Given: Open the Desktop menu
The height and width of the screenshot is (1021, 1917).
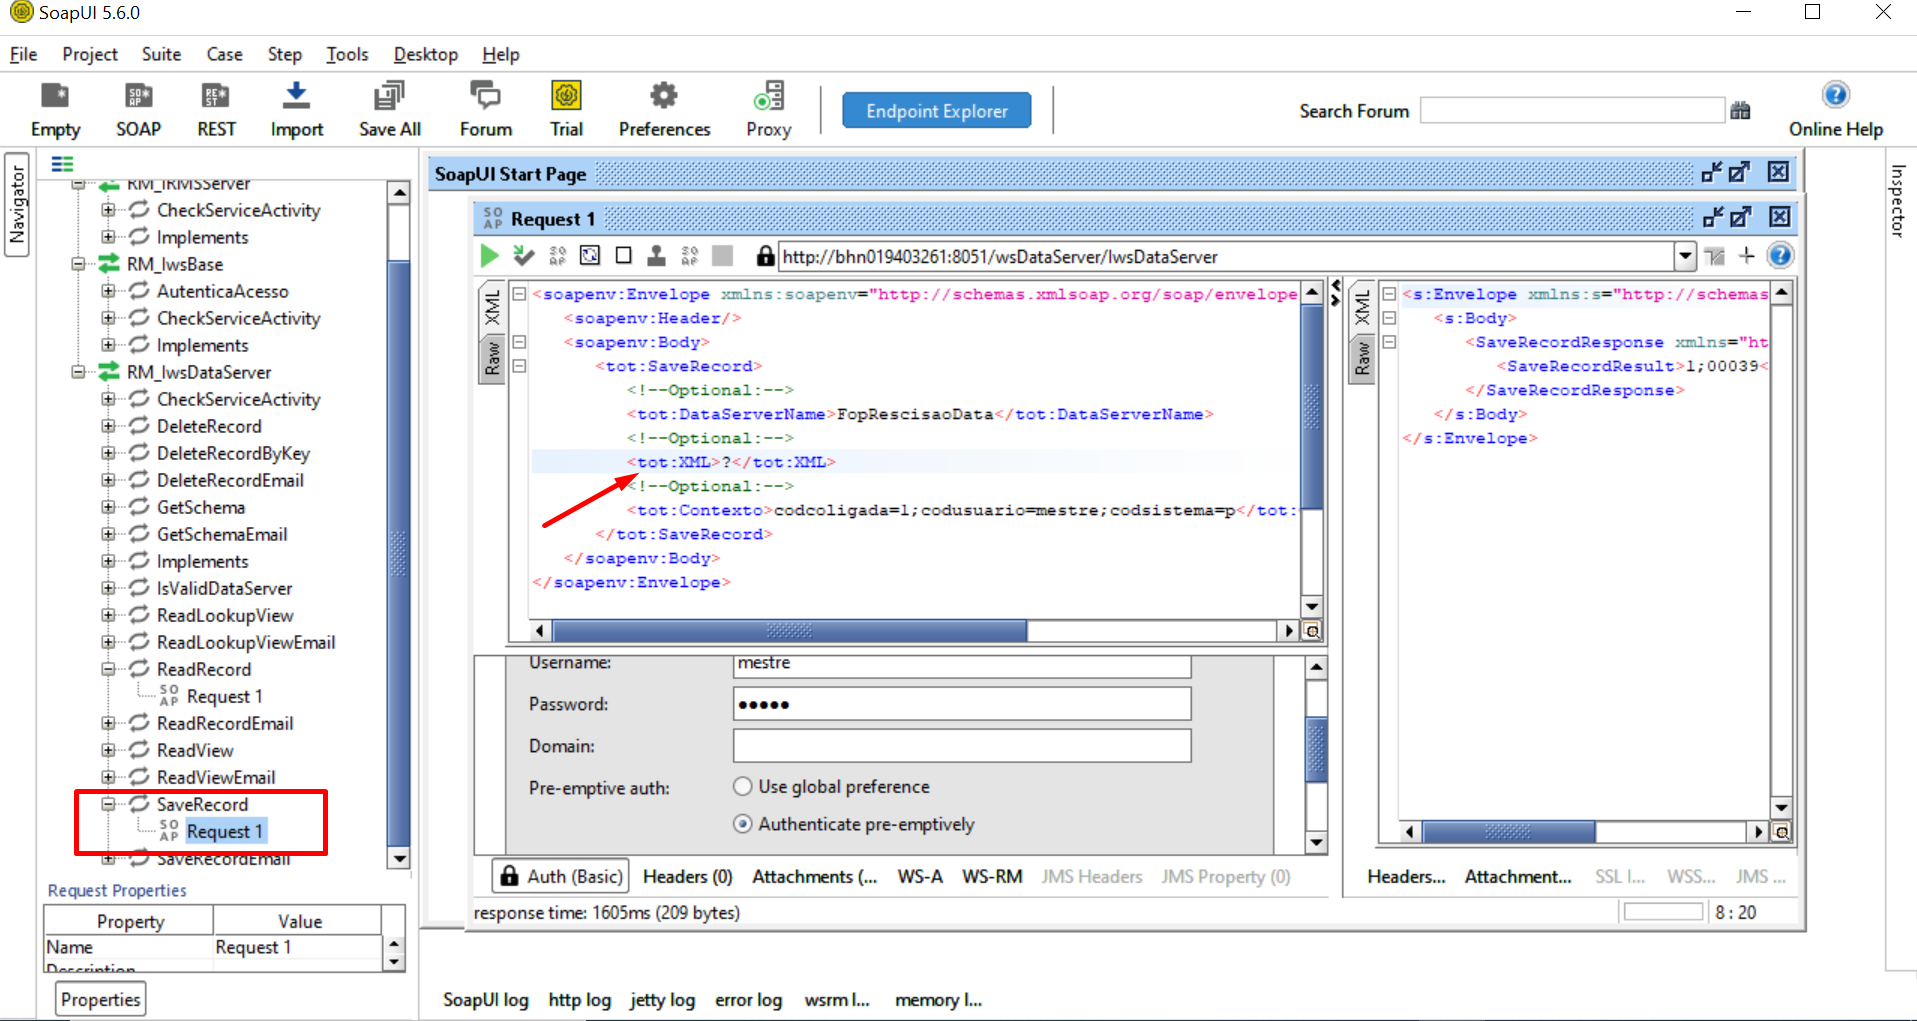Looking at the screenshot, I should (426, 54).
